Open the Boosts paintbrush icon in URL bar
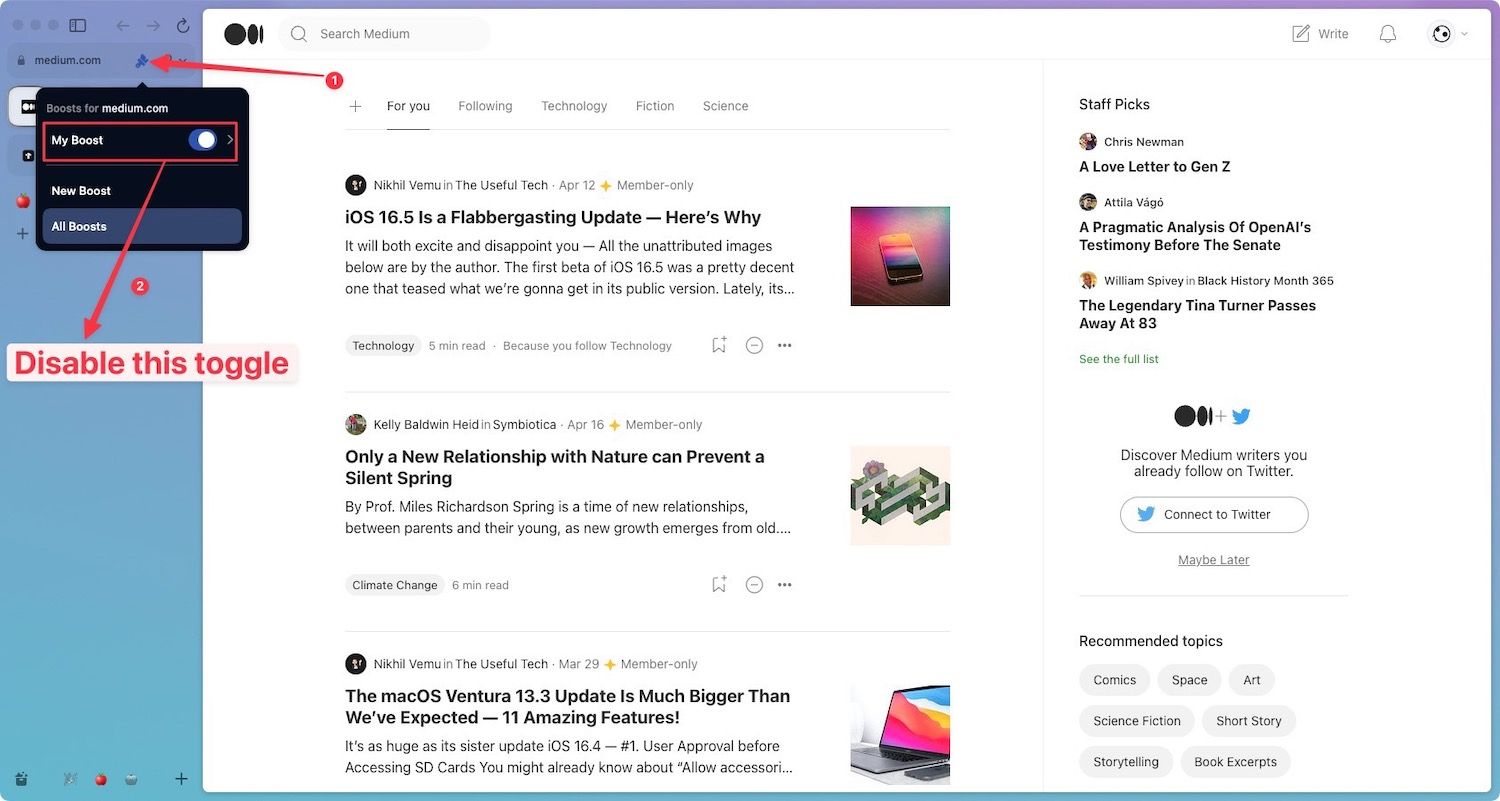Image resolution: width=1500 pixels, height=801 pixels. [x=142, y=61]
